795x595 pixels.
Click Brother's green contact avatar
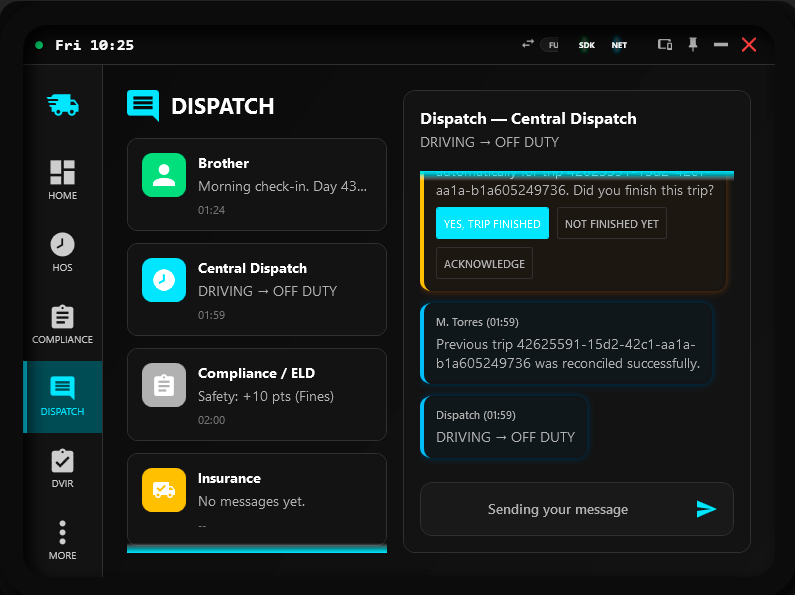click(x=164, y=175)
